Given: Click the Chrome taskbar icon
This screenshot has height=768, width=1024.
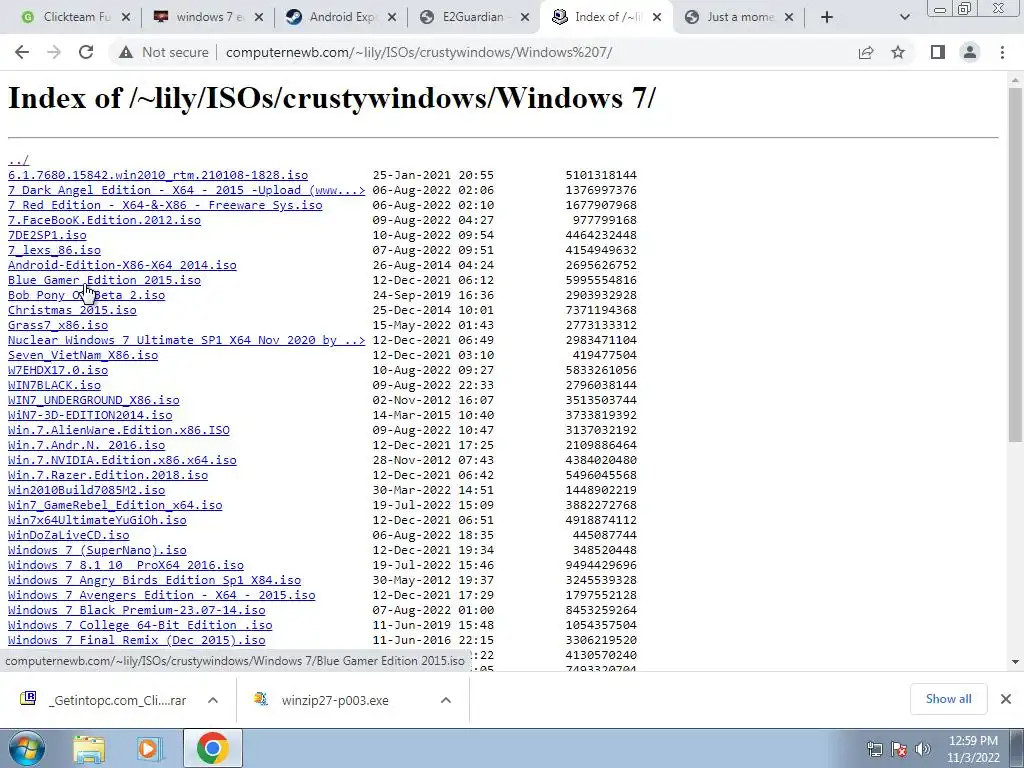Looking at the screenshot, I should tap(212, 748).
